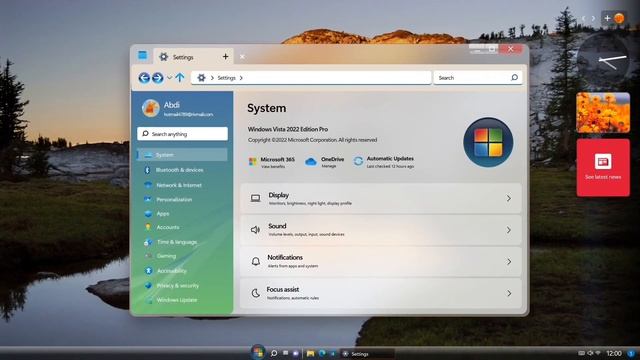Open the Start orb on taskbar
Screen dimensions: 640x360
[258, 352]
